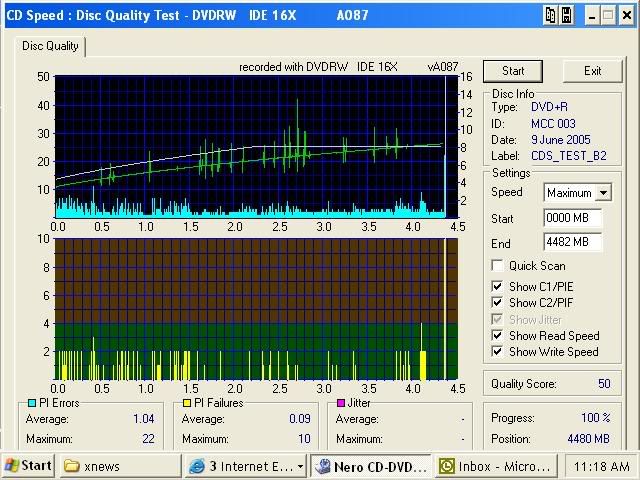Click the Start position field 0000 MB
The width and height of the screenshot is (640, 480).
tap(572, 218)
